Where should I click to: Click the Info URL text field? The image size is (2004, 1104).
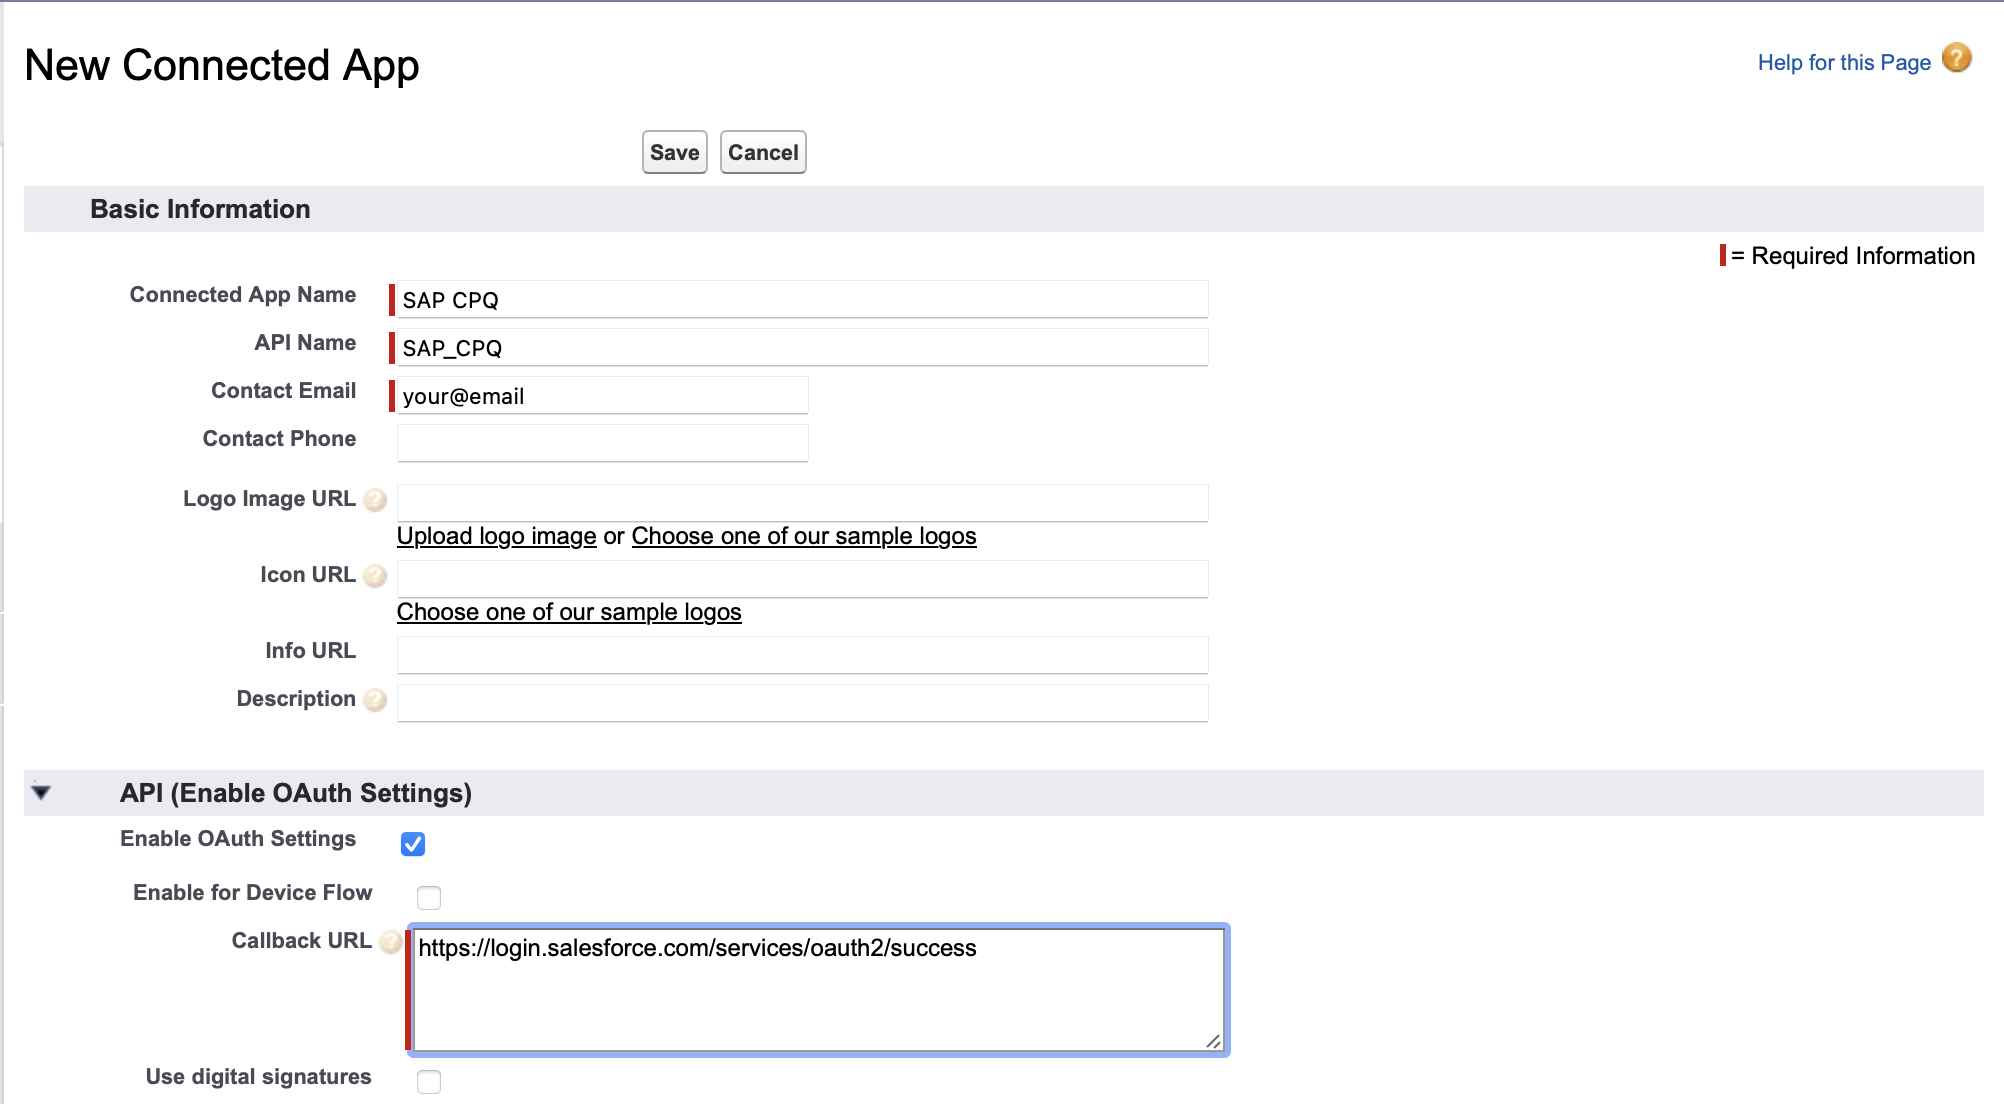[x=802, y=655]
